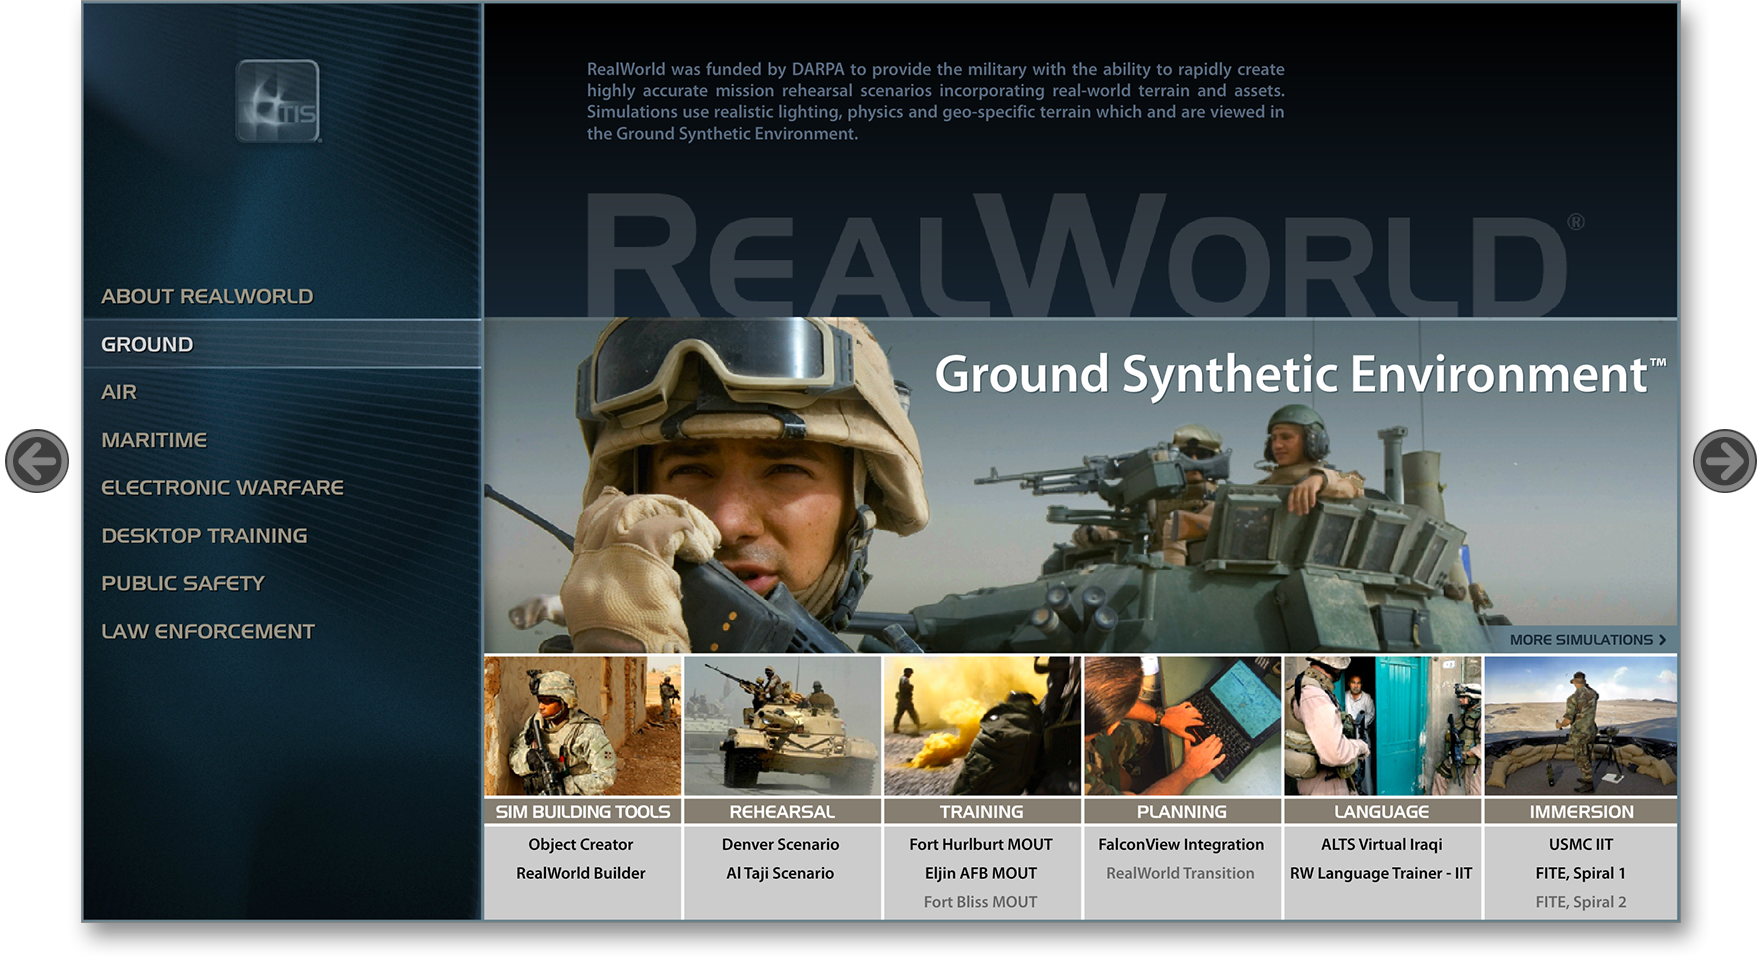The height and width of the screenshot is (957, 1758).
Task: Open FITE, Spiral 2 link
Action: coord(1581,902)
